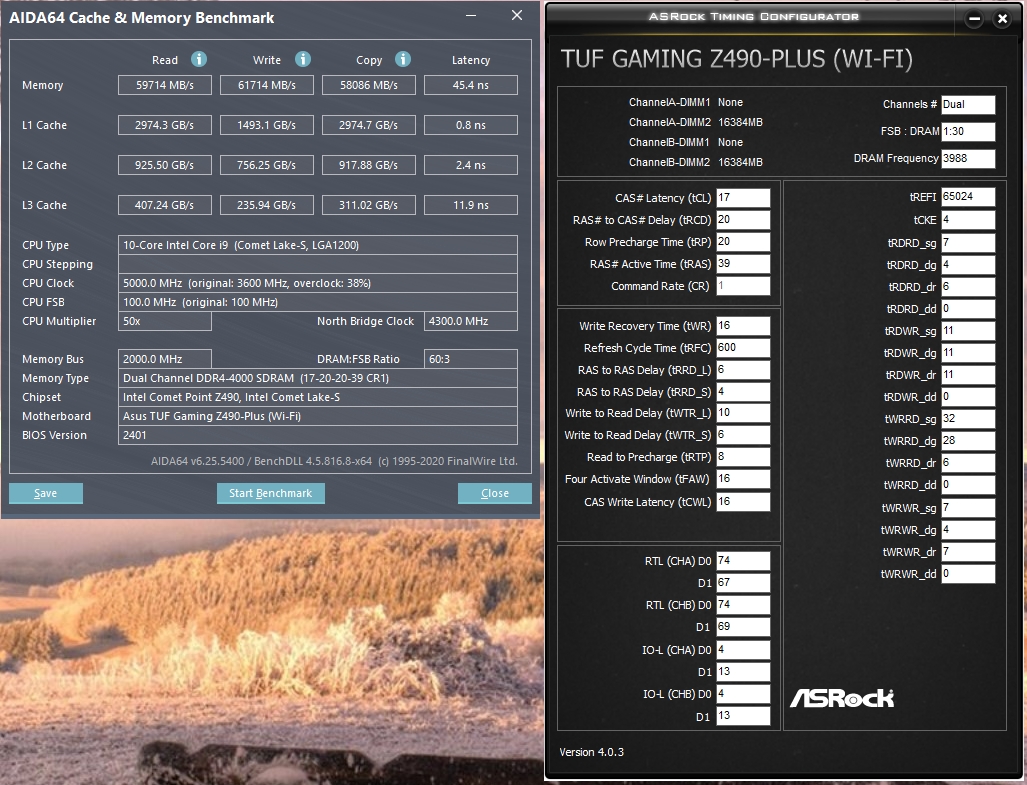
Task: Click the Save button in AIDA64
Action: point(46,493)
